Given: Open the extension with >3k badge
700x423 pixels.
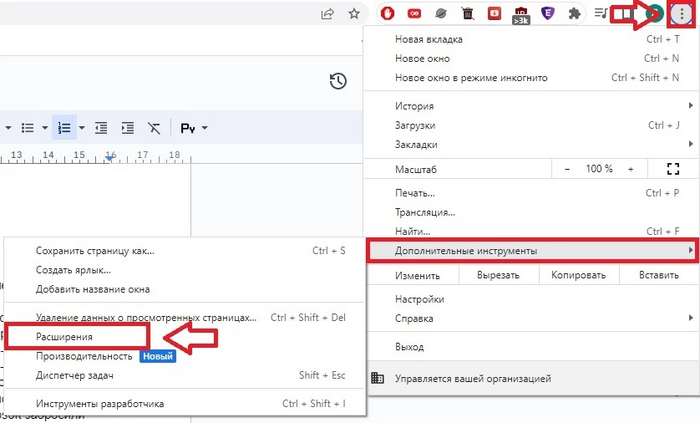Looking at the screenshot, I should pyautogui.click(x=521, y=15).
